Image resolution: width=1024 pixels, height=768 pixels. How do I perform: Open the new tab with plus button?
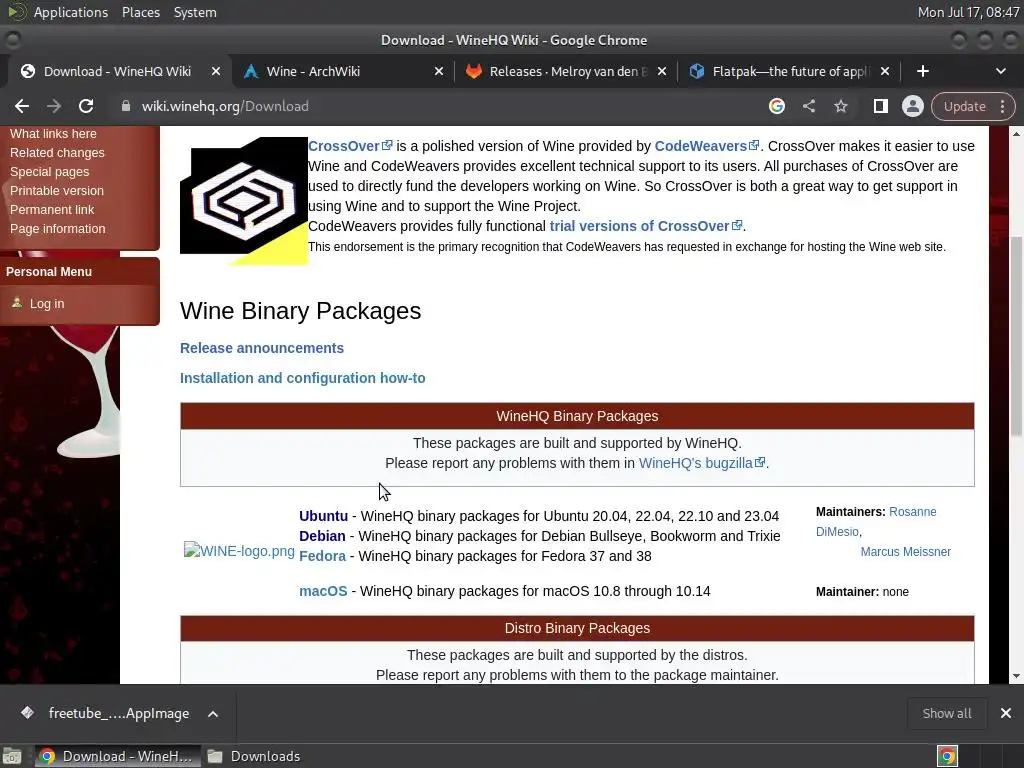(x=923, y=71)
